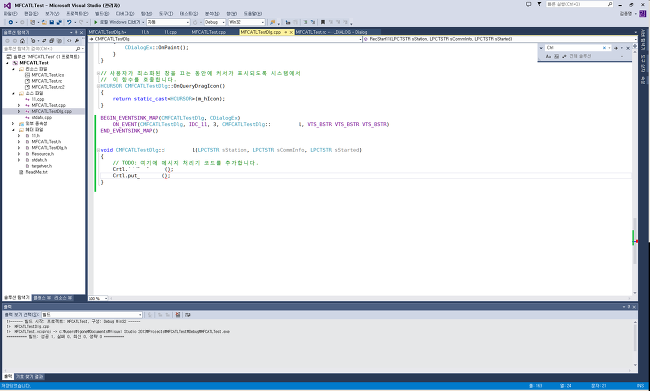650x391 pixels.
Task: Switch to the MFCATLTestDlg.h tab
Action: pyautogui.click(x=107, y=32)
